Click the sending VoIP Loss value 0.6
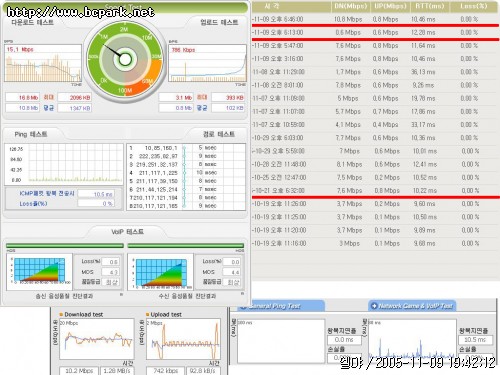 [x=110, y=262]
